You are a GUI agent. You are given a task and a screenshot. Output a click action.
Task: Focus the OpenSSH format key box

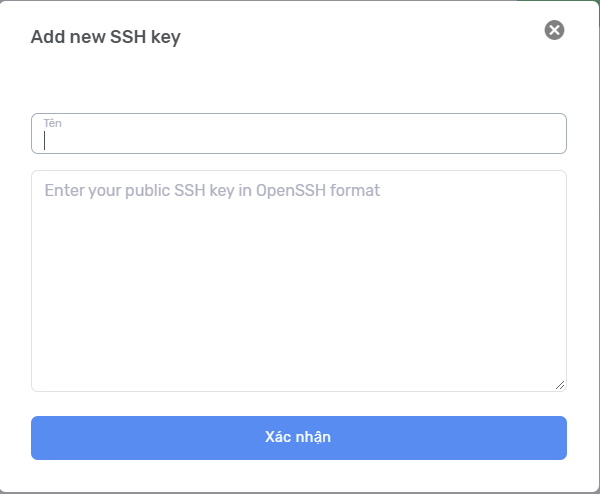click(299, 280)
